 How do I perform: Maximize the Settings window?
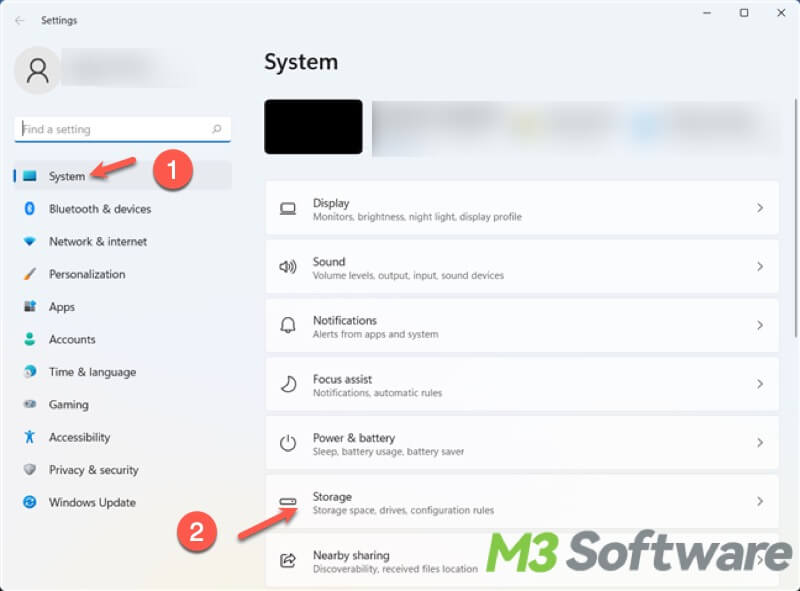[x=744, y=13]
